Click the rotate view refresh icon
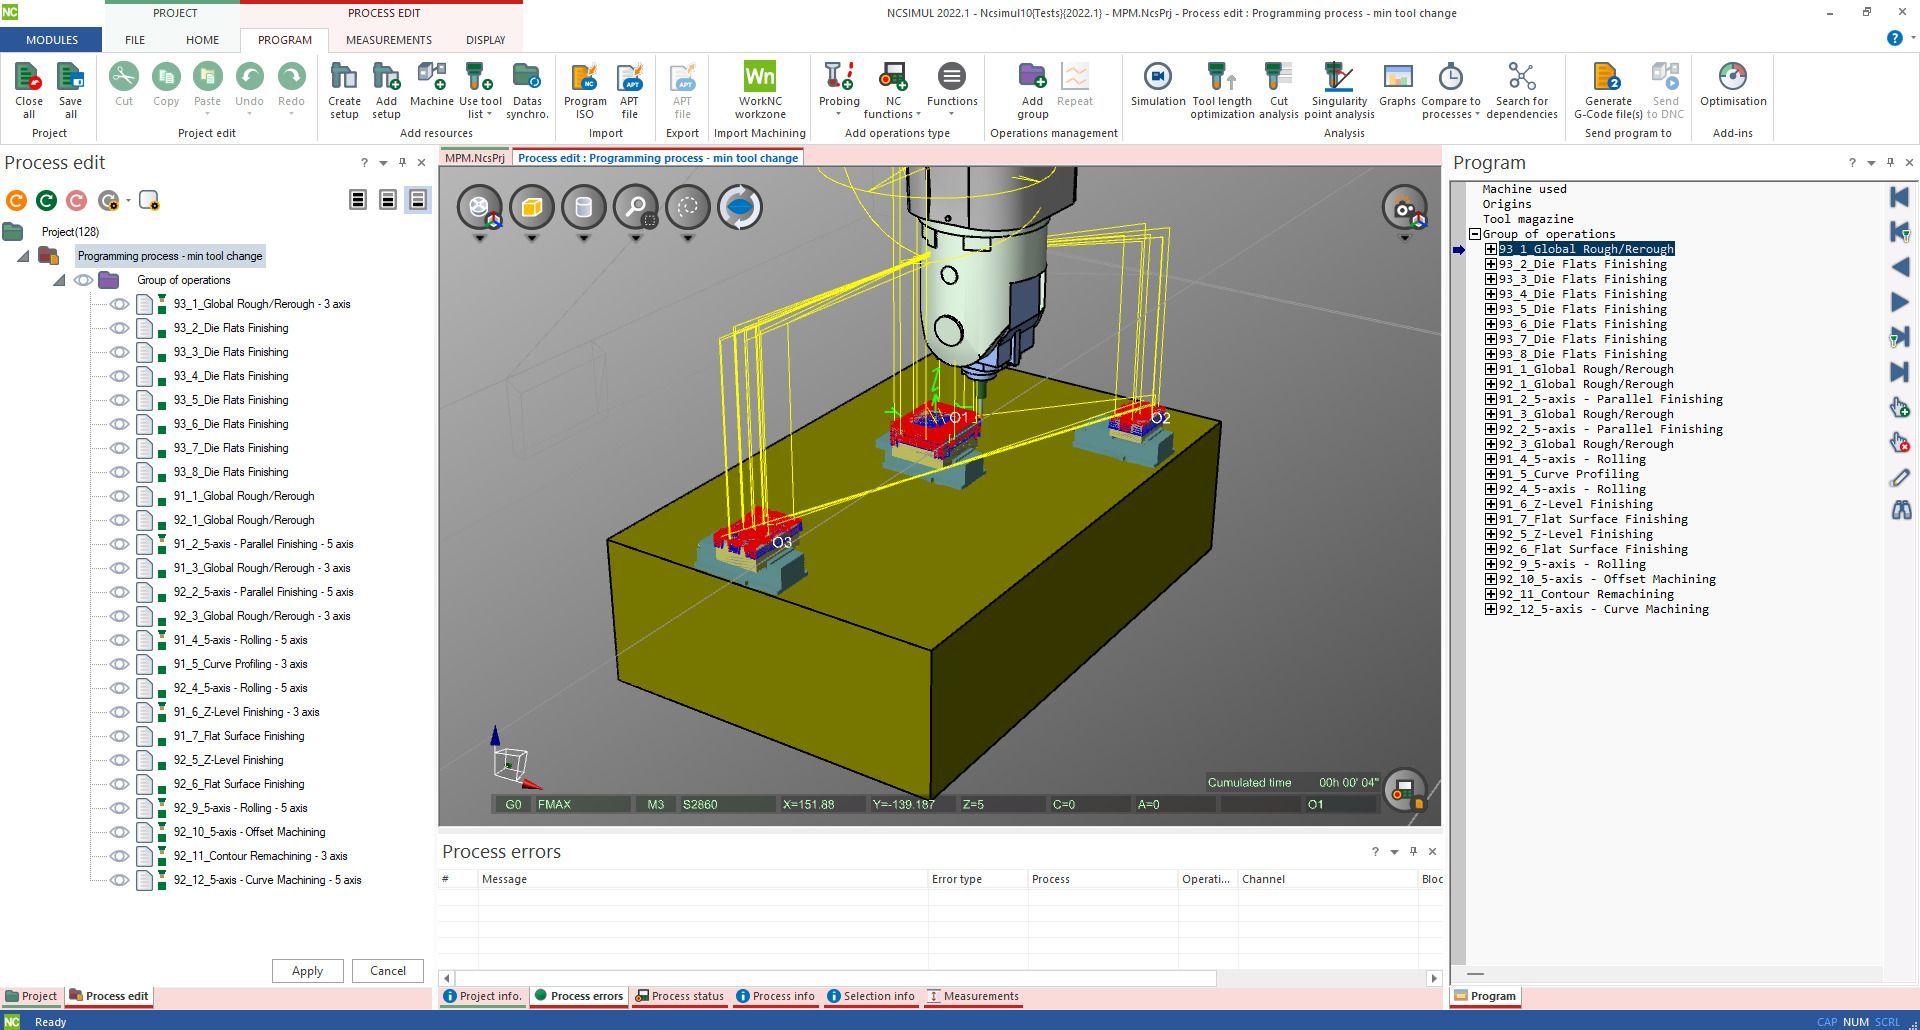This screenshot has height=1030, width=1920. click(740, 207)
